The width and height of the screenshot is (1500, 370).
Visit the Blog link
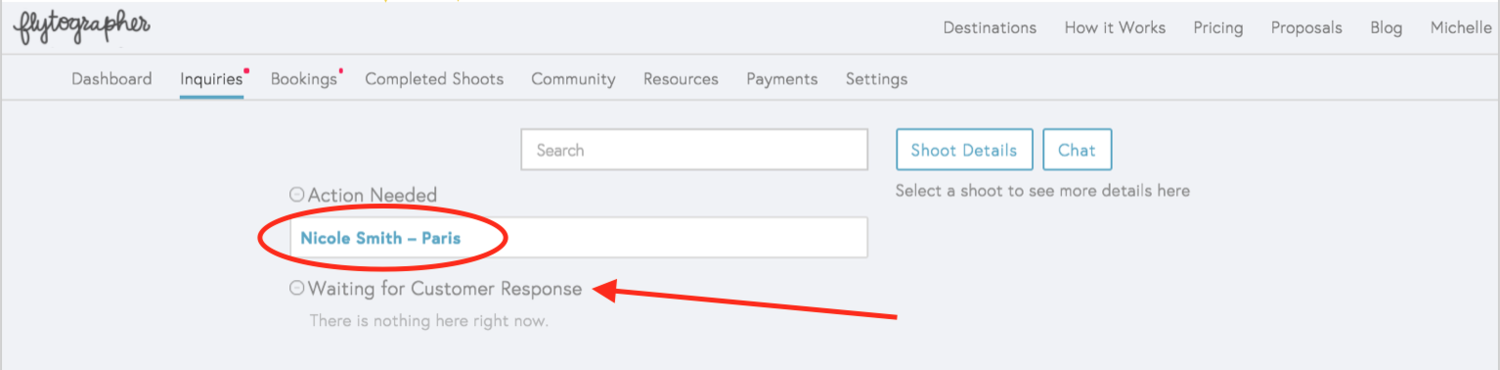(x=1386, y=28)
